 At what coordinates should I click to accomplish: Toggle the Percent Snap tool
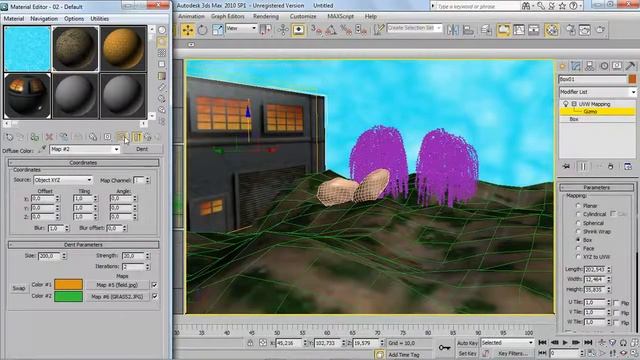[346, 30]
